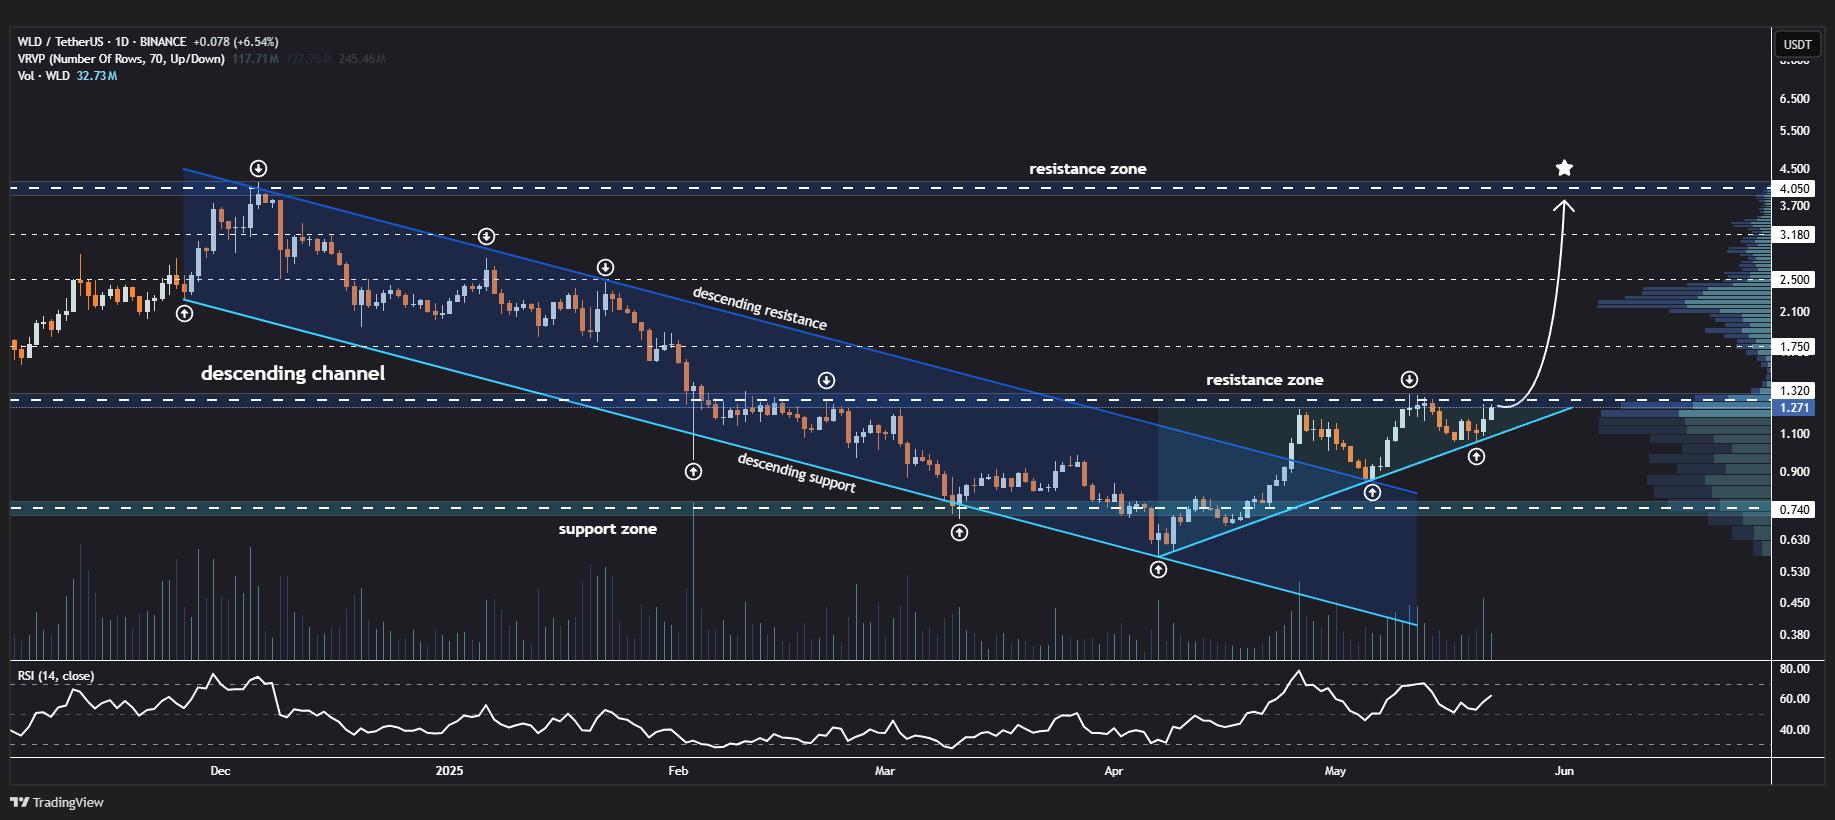Image resolution: width=1835 pixels, height=820 pixels.
Task: Click up-arrow marker beneath March support zone touch
Action: (x=959, y=532)
